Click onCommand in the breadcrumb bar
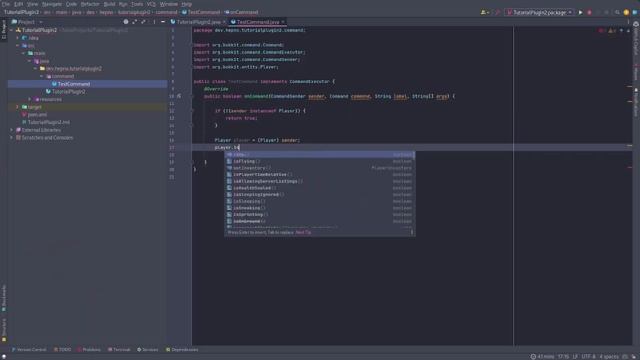Screen dimensions: 640x360 (x=241, y=12)
